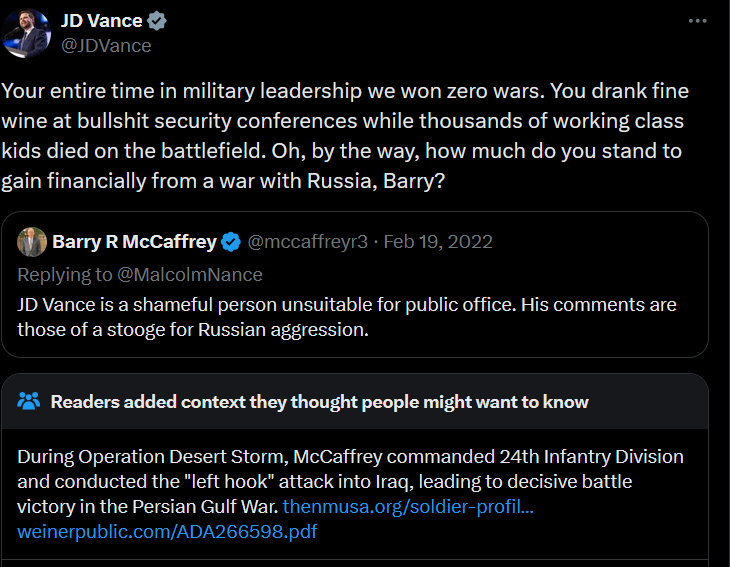The height and width of the screenshot is (567, 730).
Task: Click JD Vance's verified checkmark badge
Action: click(x=157, y=21)
